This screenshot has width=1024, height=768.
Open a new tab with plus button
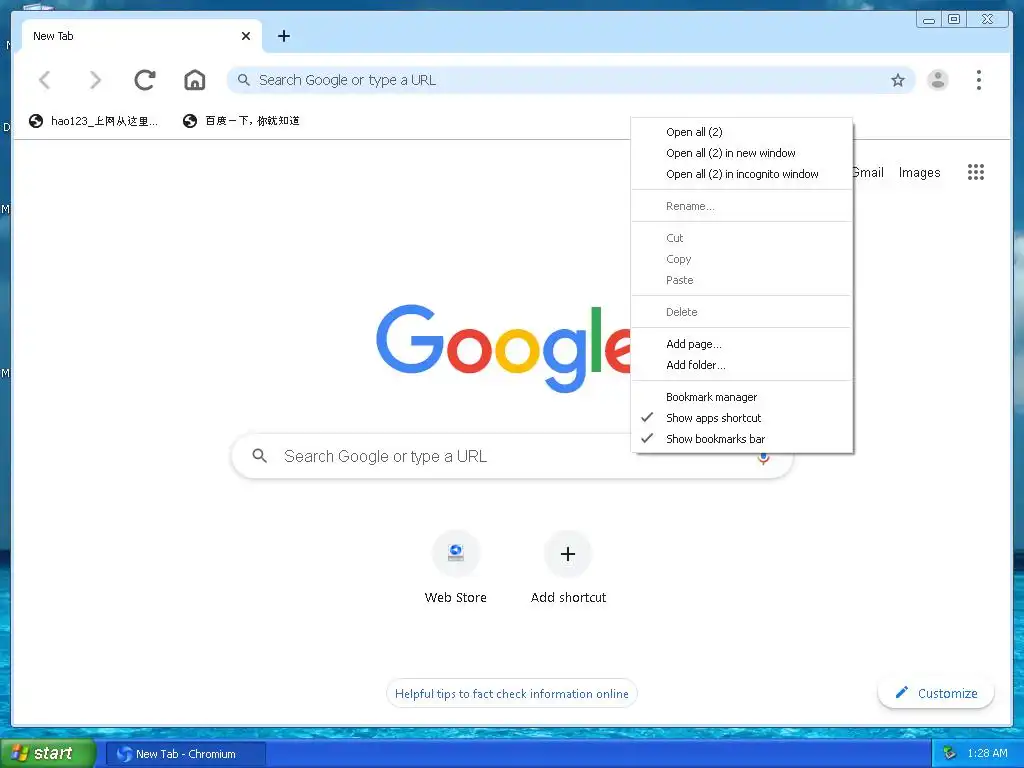(x=283, y=36)
